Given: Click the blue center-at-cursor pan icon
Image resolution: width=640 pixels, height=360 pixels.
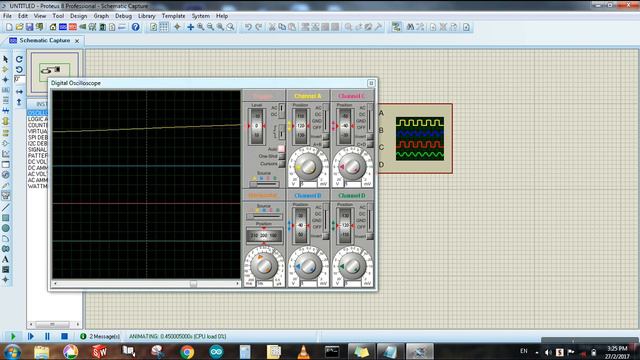Looking at the screenshot, I should 190,27.
